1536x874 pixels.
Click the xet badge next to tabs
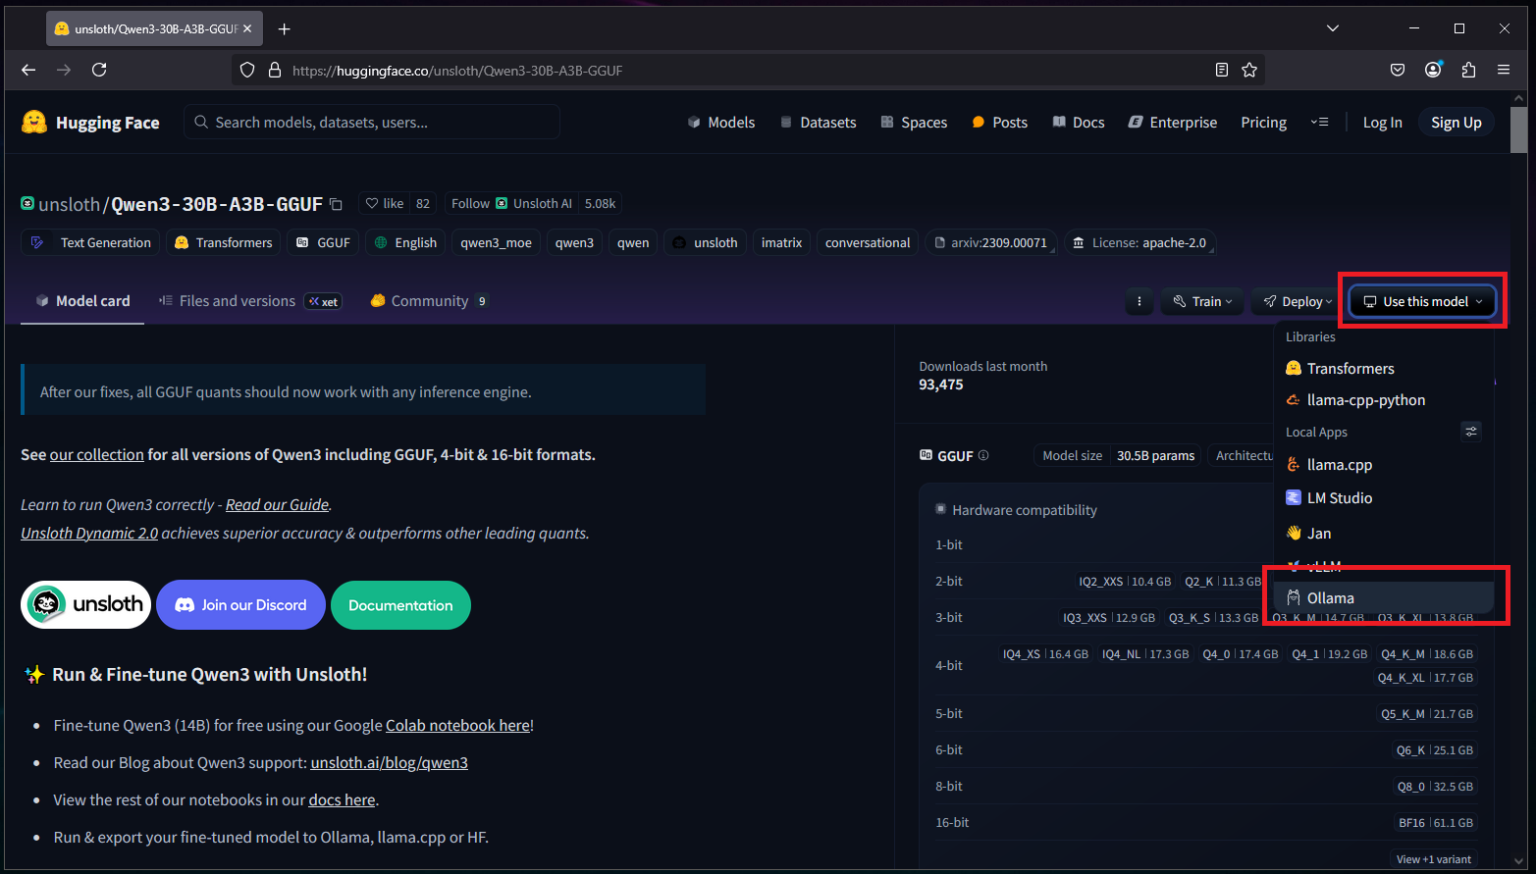click(x=322, y=301)
